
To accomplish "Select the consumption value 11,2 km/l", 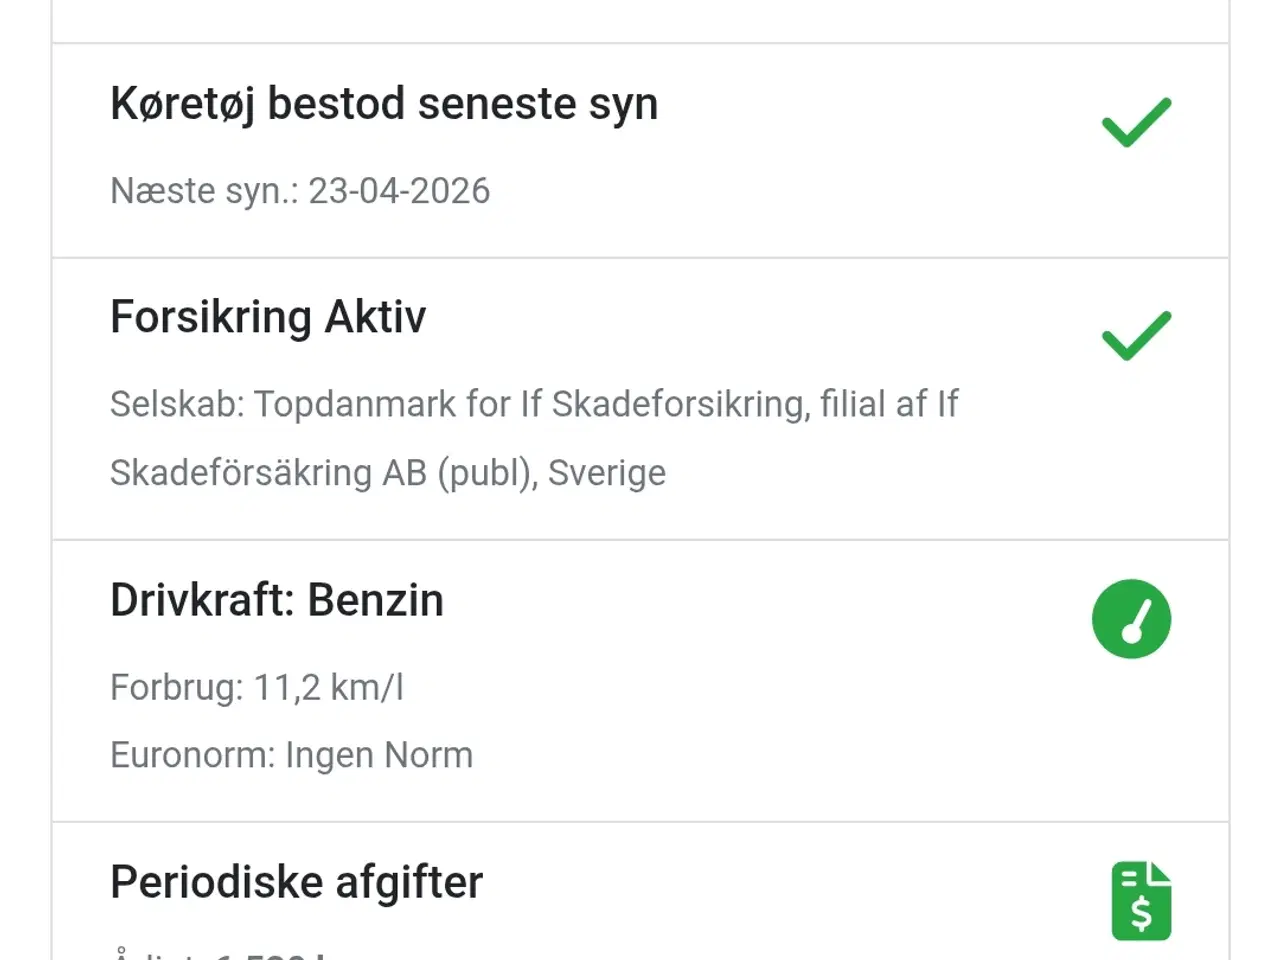I will (328, 688).
